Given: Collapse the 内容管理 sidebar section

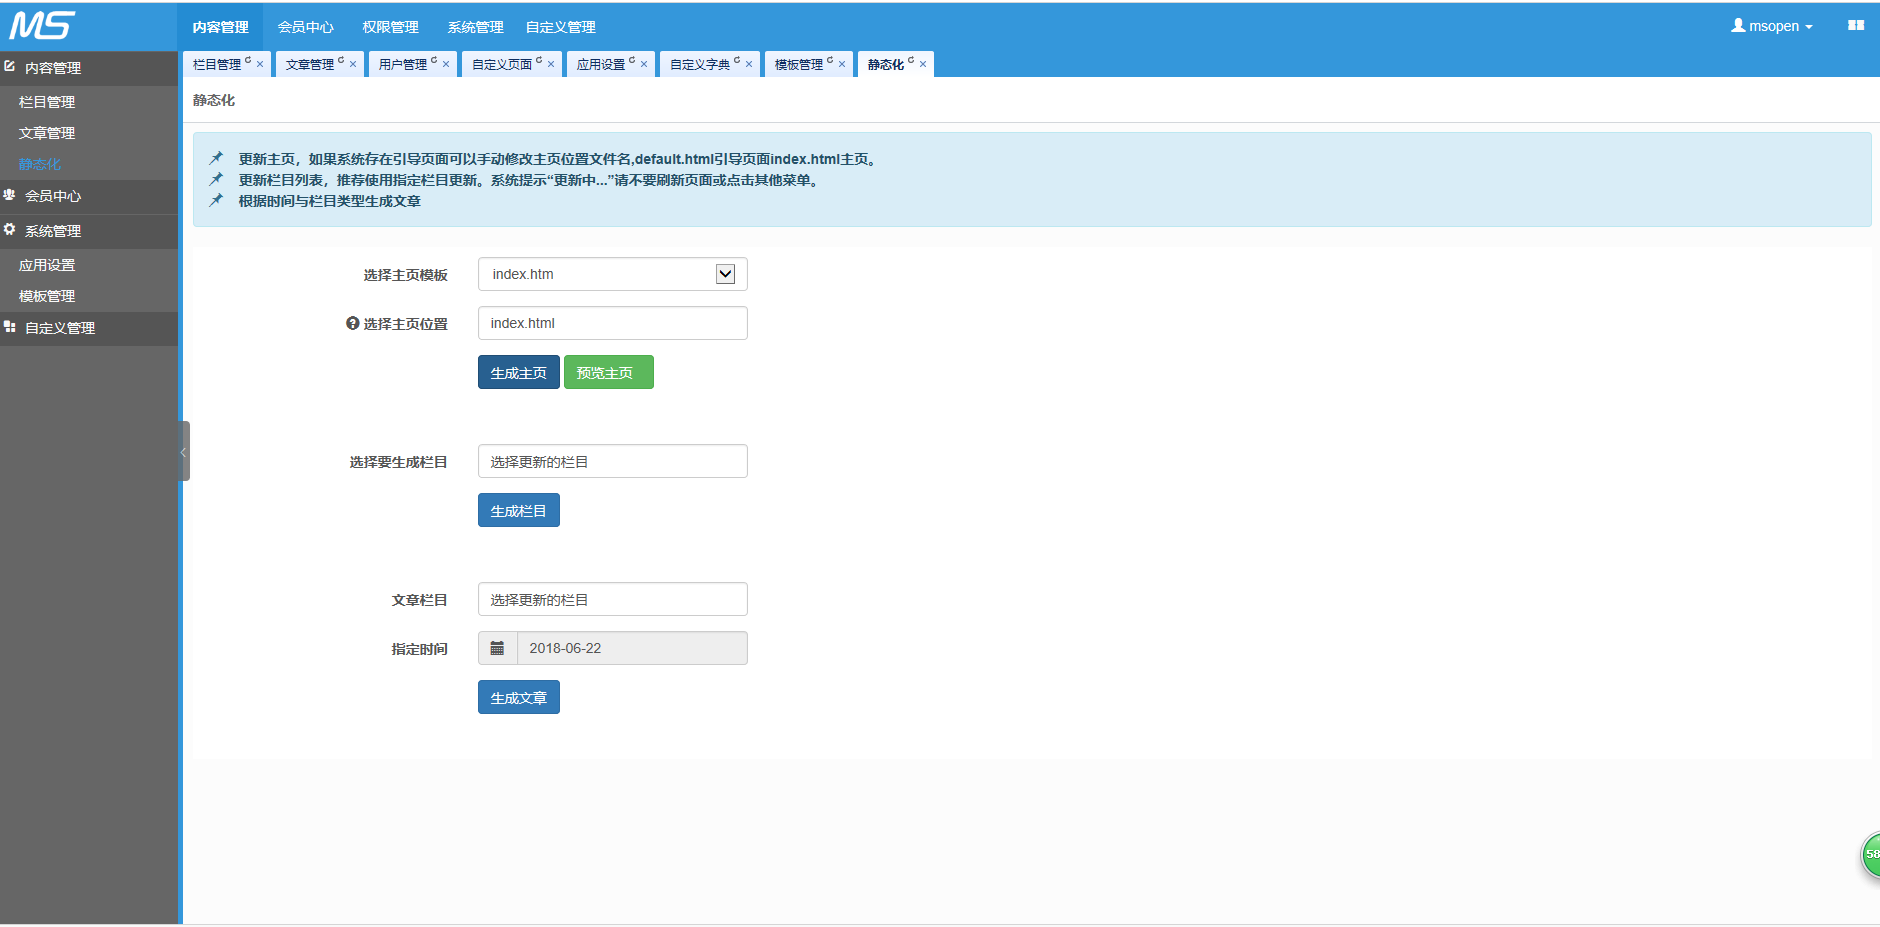Looking at the screenshot, I should 89,68.
